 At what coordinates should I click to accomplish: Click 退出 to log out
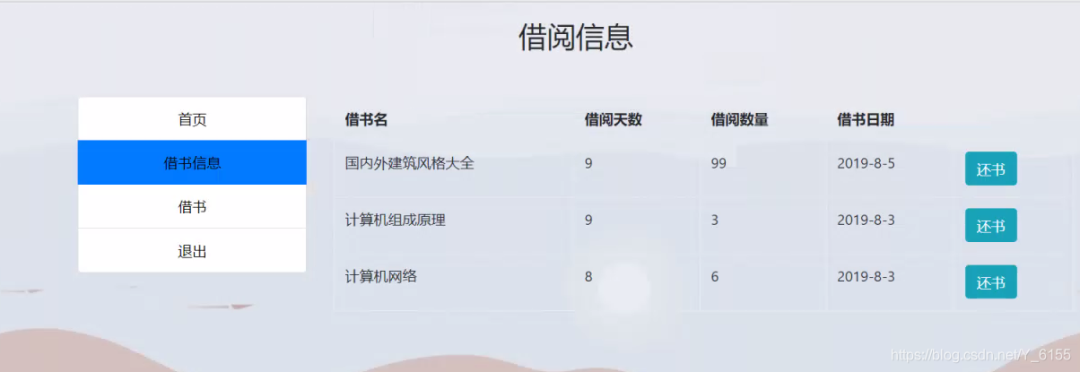[x=192, y=251]
